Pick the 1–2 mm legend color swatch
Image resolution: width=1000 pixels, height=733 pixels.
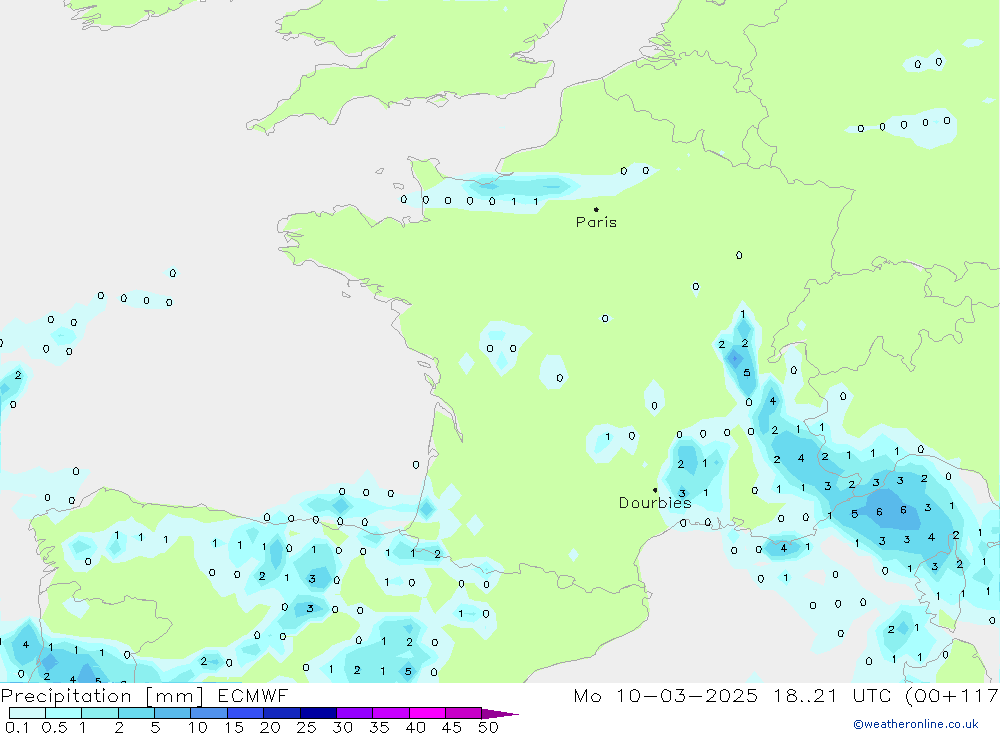coord(100,713)
